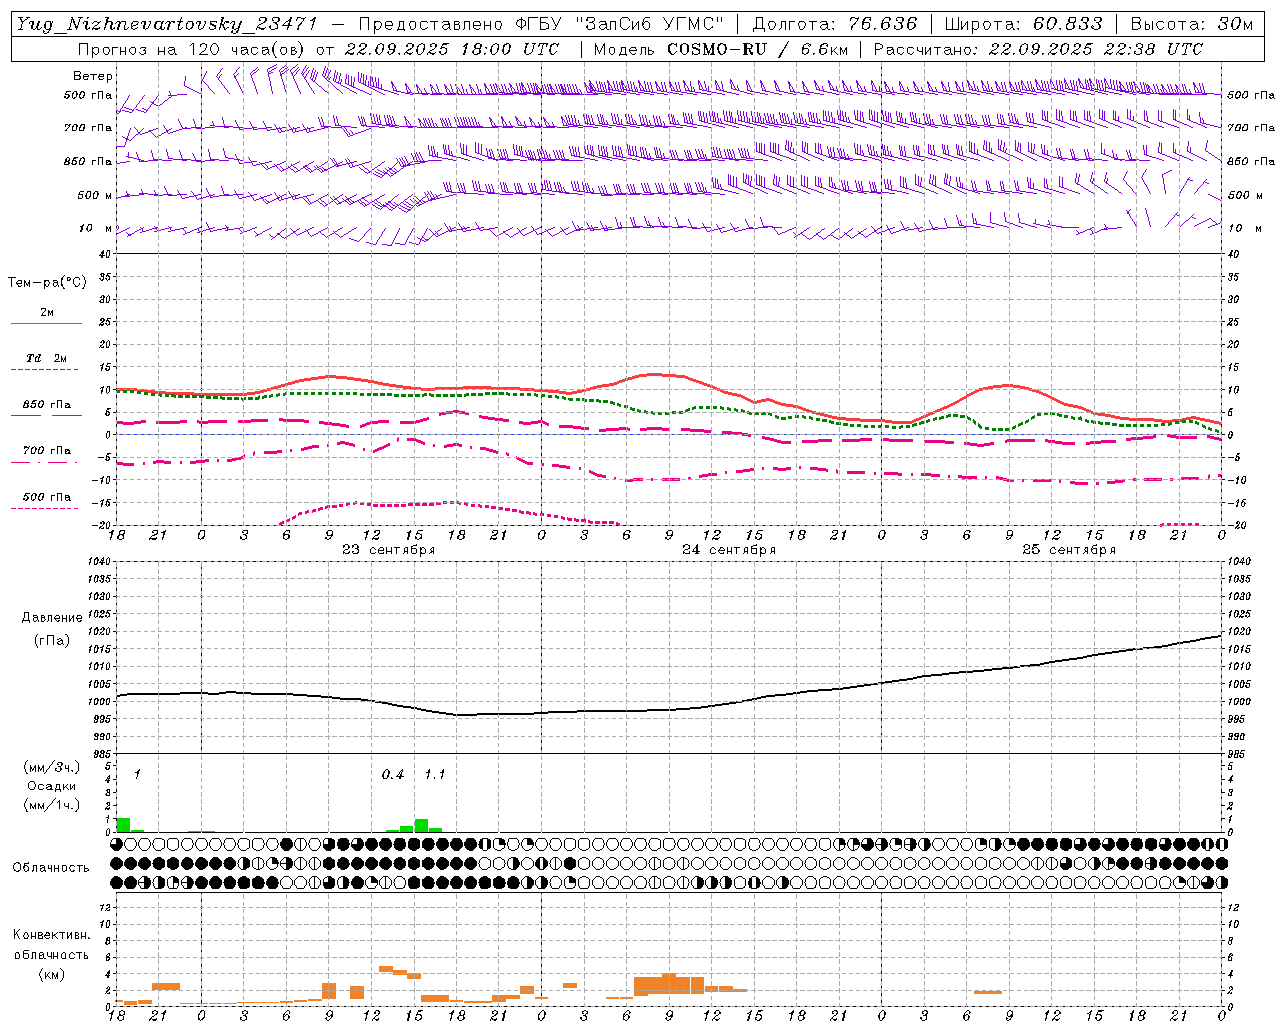Click the Осадки precipitation label

click(x=51, y=786)
